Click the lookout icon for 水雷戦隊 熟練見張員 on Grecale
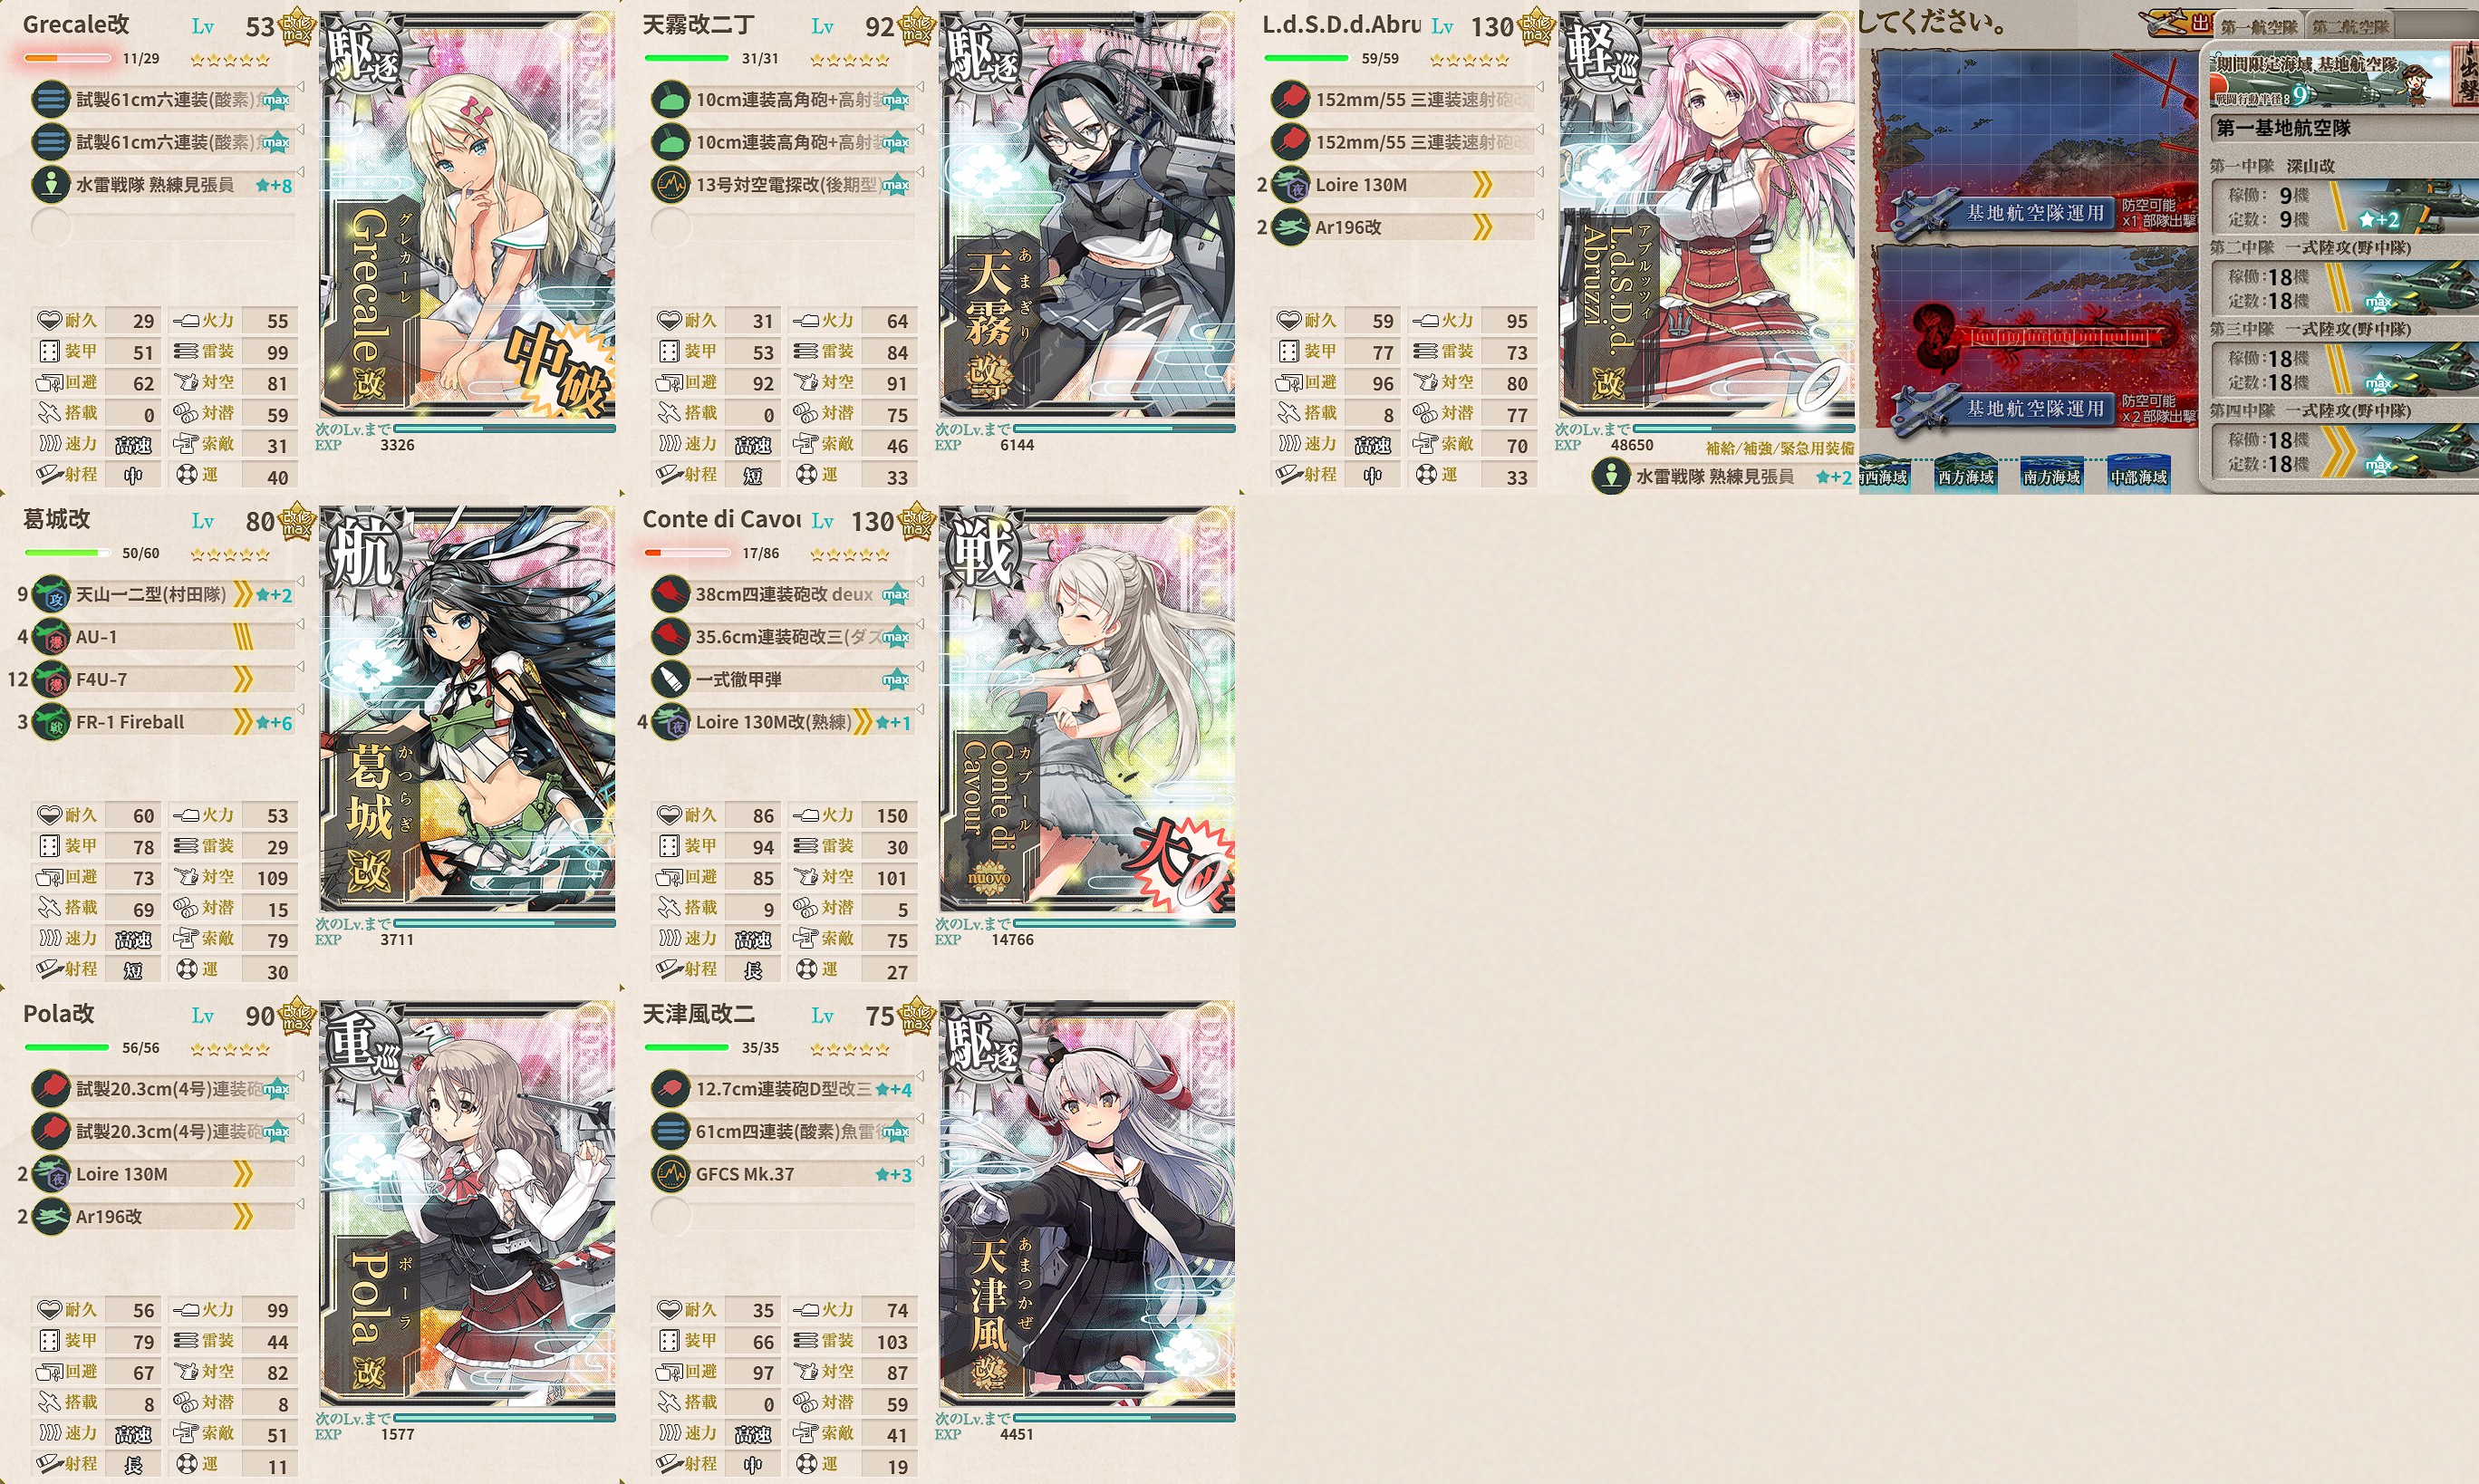The image size is (2479, 1484). (x=50, y=185)
